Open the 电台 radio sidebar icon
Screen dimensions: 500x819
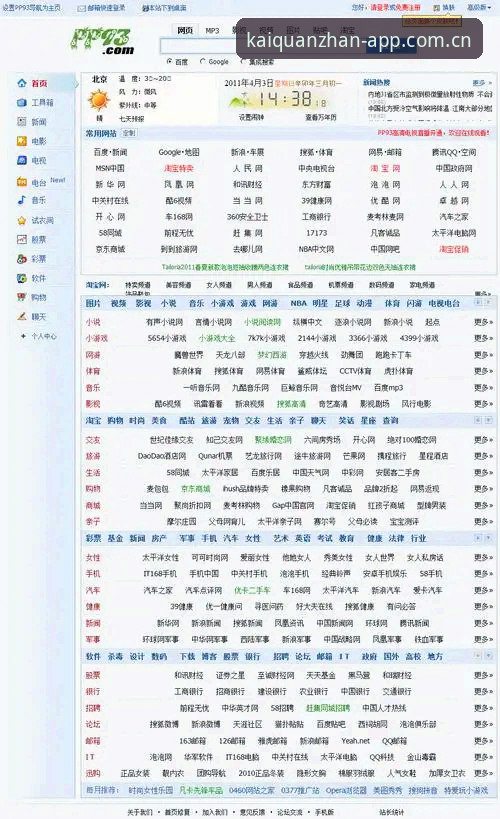click(x=22, y=182)
